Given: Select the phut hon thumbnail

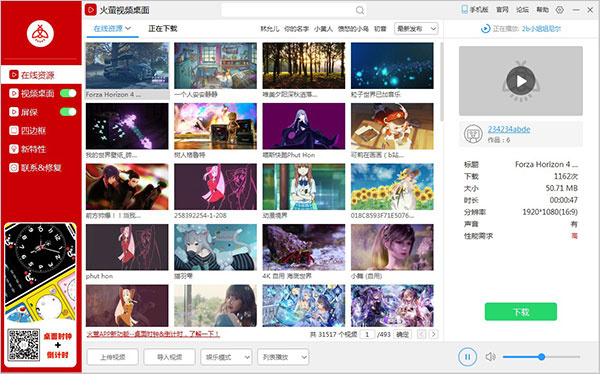Looking at the screenshot, I should [x=127, y=247].
